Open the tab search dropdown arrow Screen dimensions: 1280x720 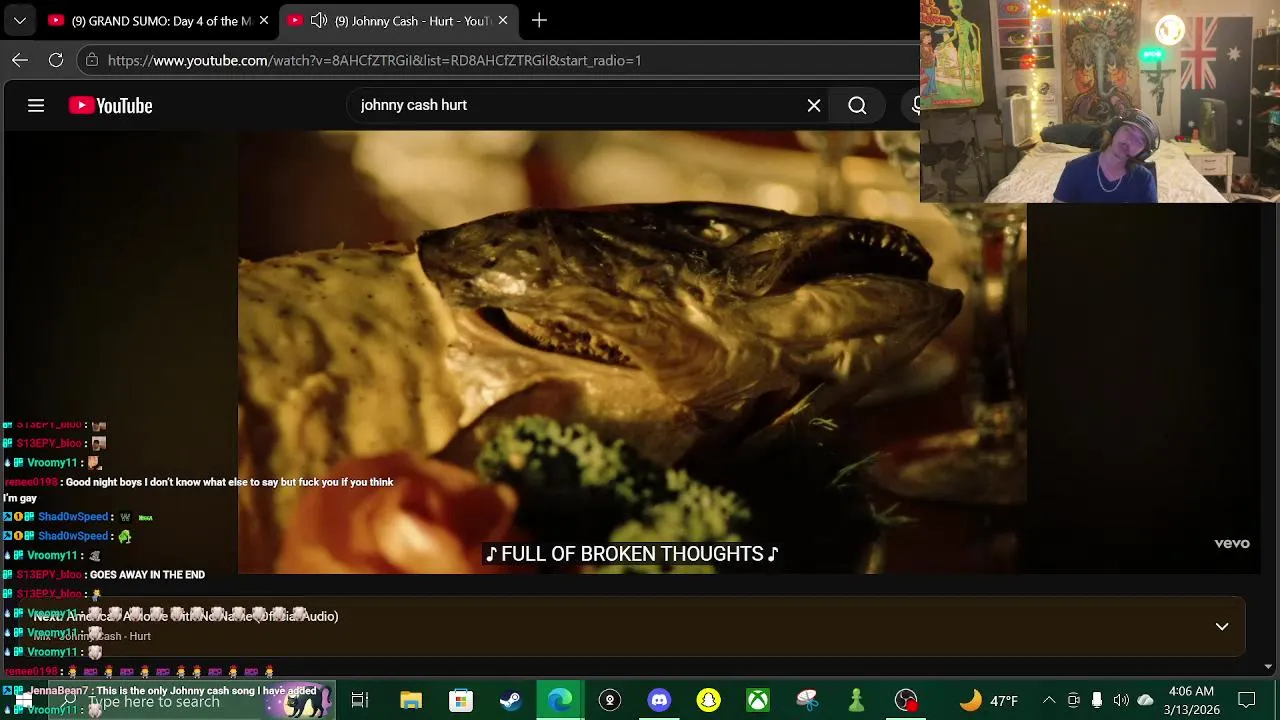tap(19, 20)
